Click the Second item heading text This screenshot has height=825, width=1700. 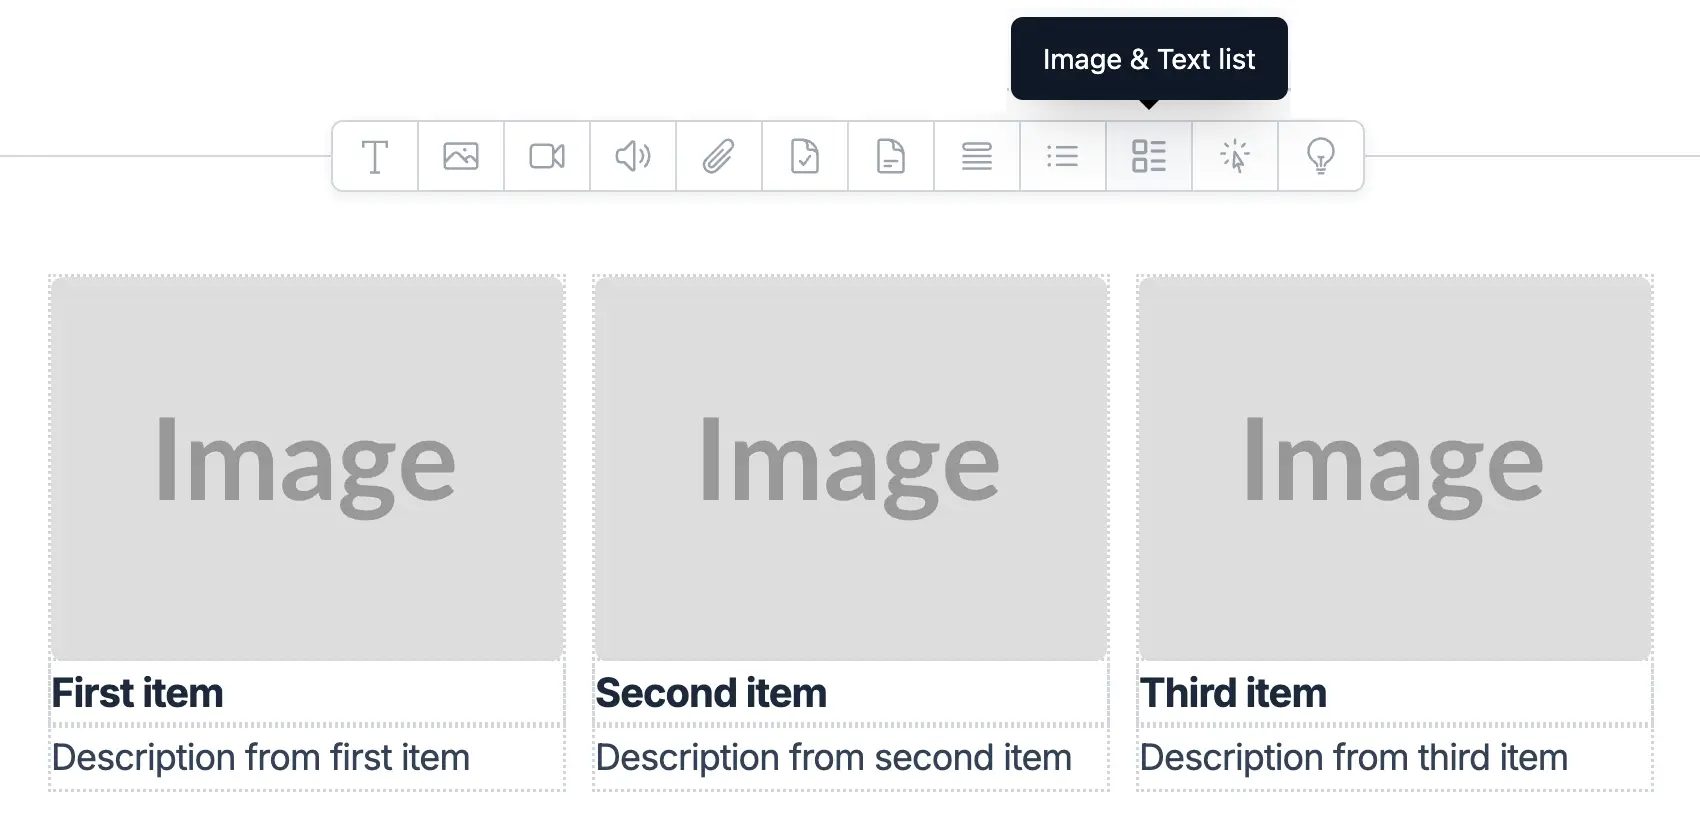(x=711, y=692)
